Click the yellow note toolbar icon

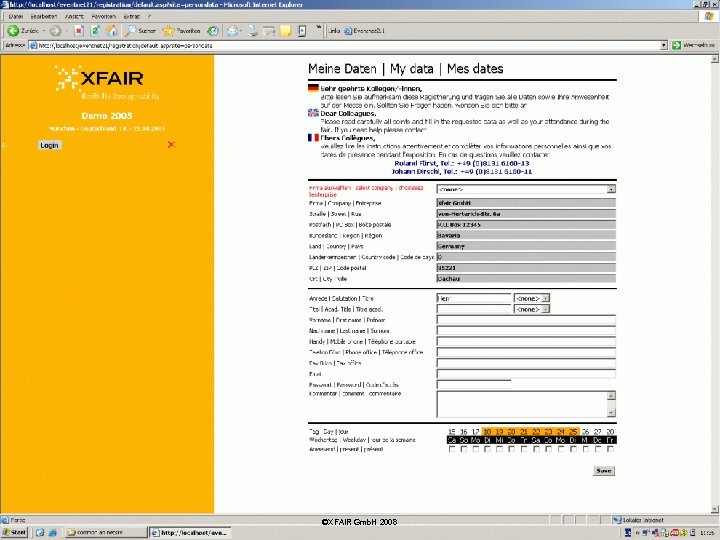286,31
